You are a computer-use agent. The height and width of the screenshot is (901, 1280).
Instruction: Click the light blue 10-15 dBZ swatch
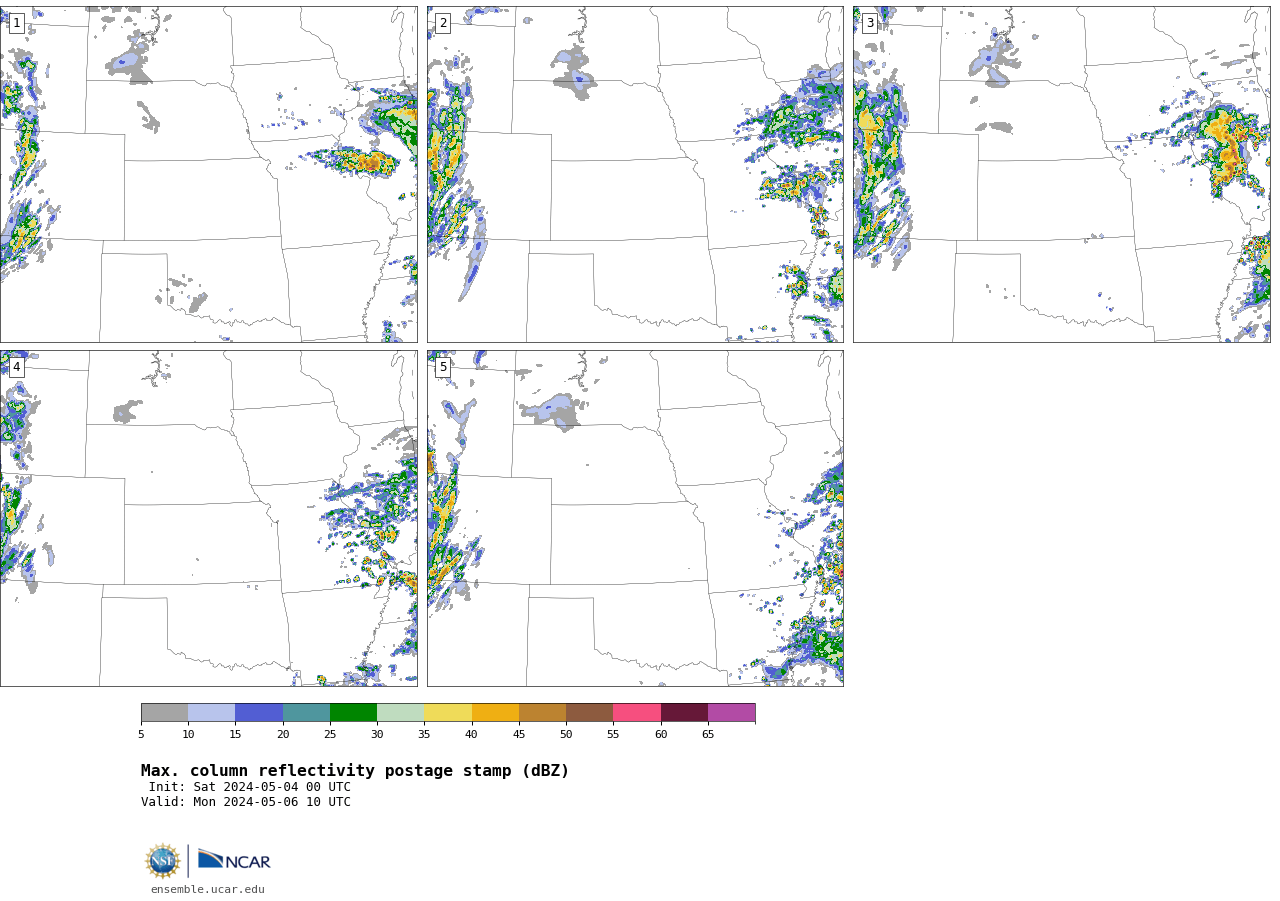pos(211,713)
